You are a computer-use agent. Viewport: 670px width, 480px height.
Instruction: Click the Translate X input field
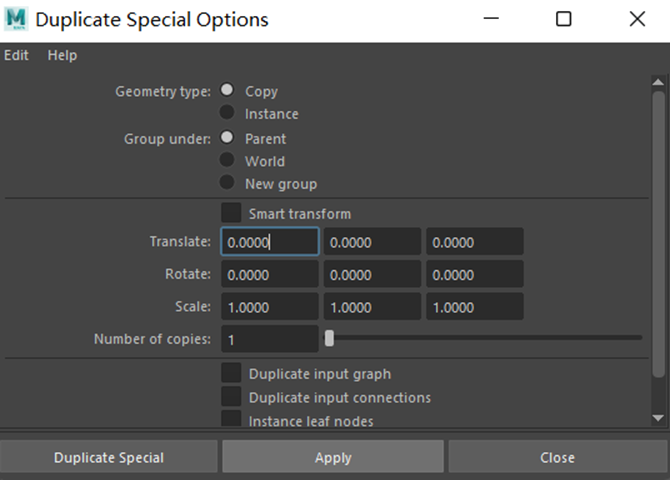270,242
